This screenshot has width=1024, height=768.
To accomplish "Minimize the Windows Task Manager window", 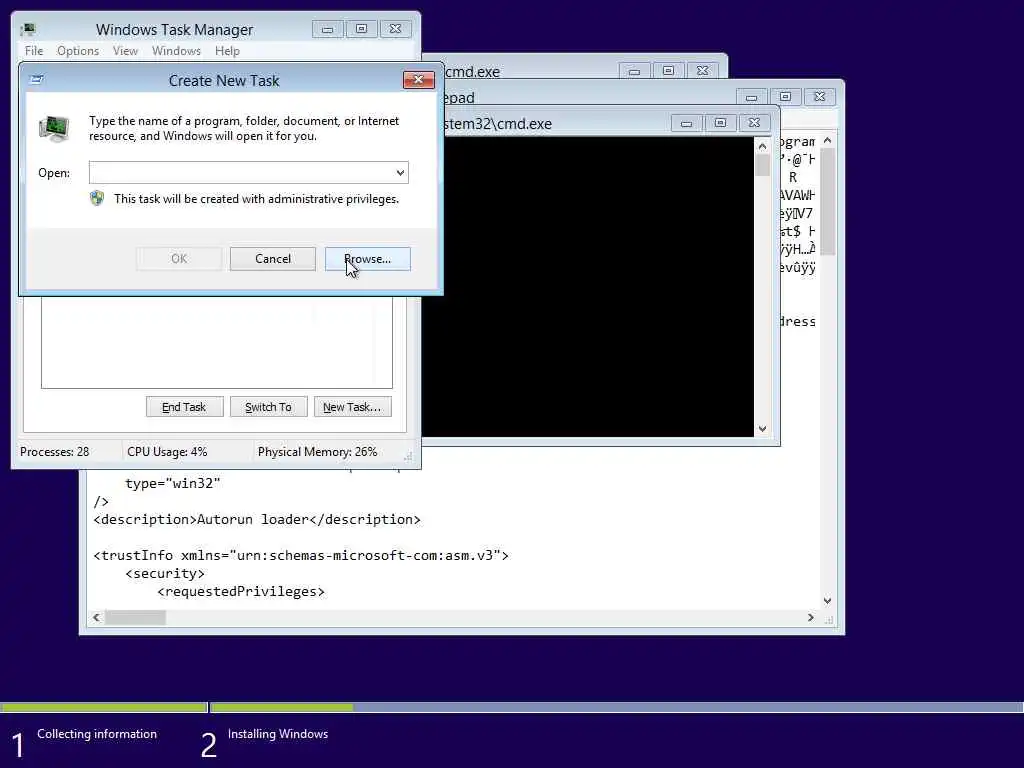I will click(x=327, y=29).
